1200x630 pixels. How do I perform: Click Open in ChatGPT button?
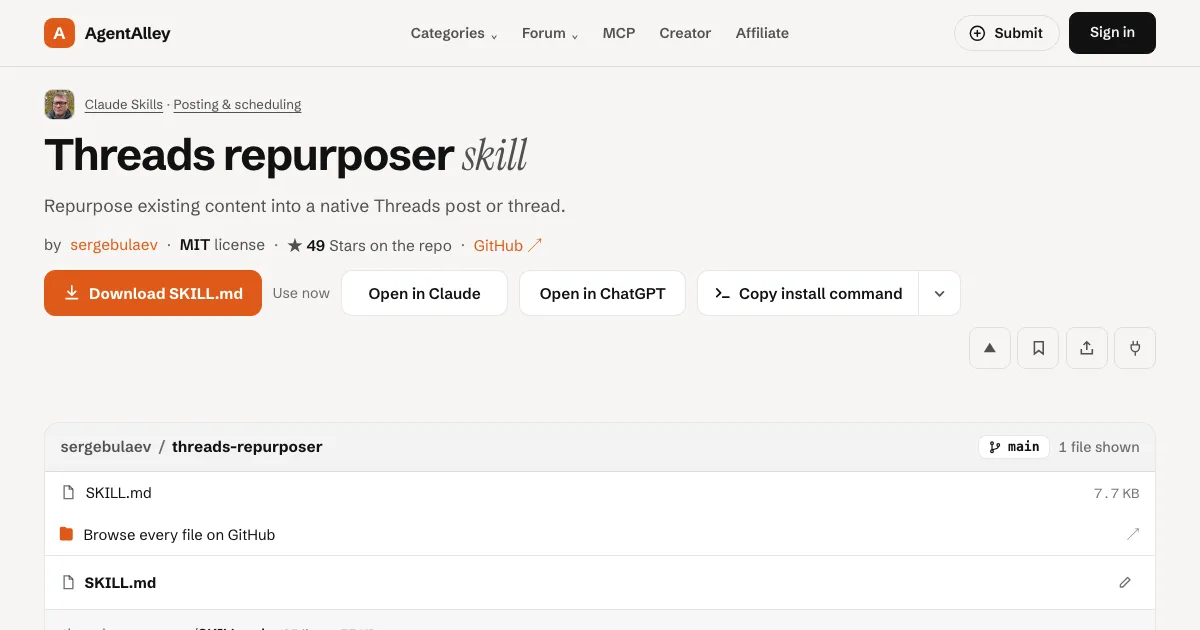tap(602, 293)
